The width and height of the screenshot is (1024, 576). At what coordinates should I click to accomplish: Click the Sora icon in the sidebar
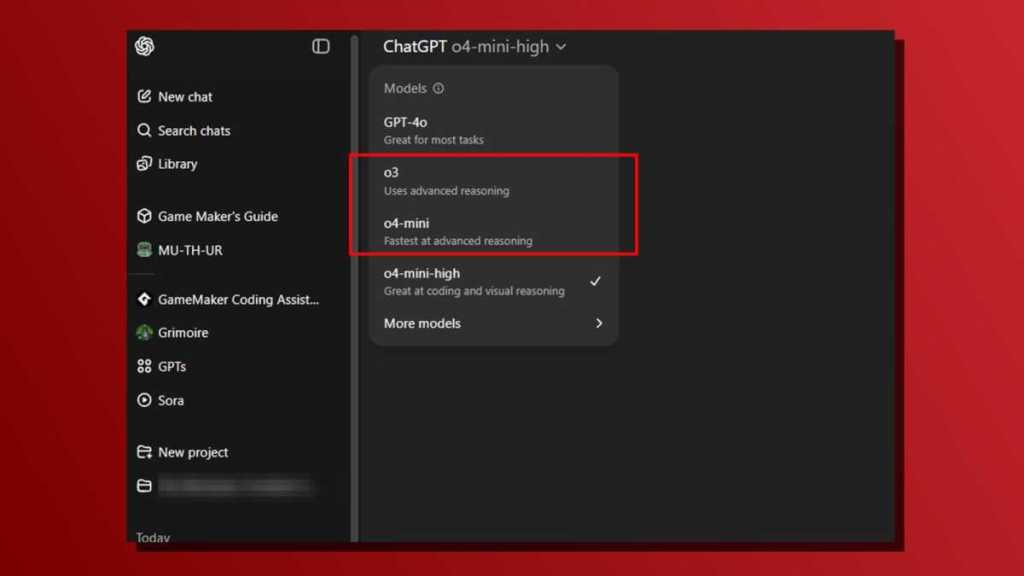[x=144, y=400]
